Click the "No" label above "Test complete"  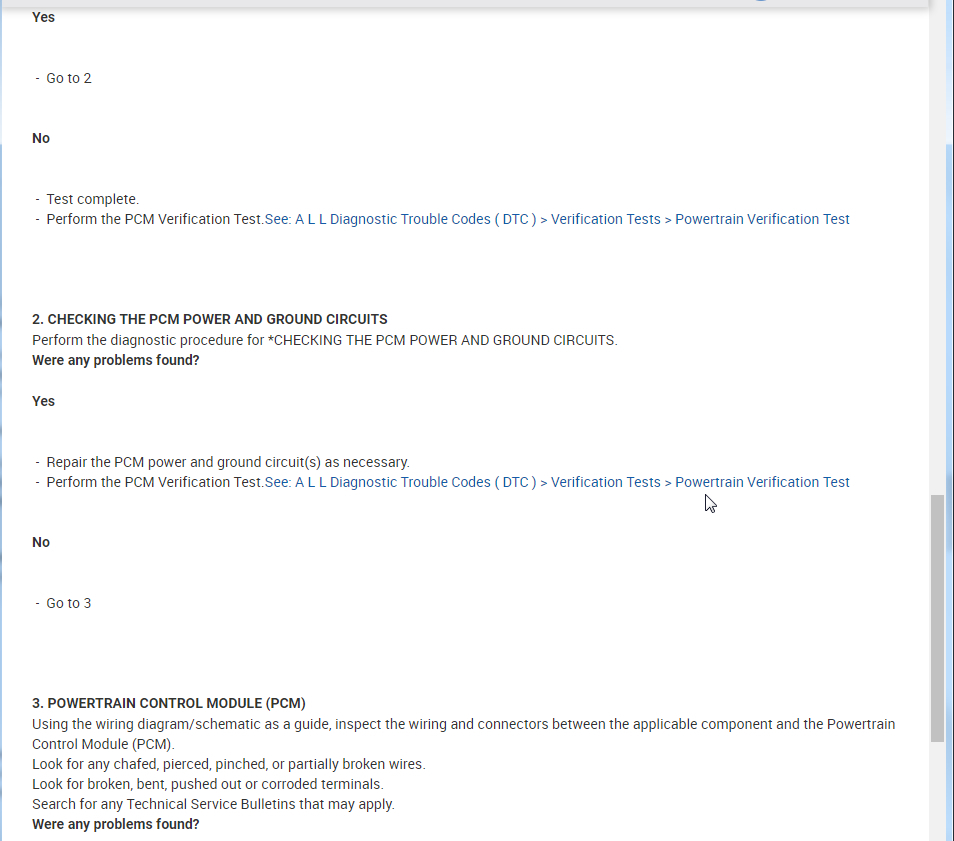pyautogui.click(x=41, y=138)
